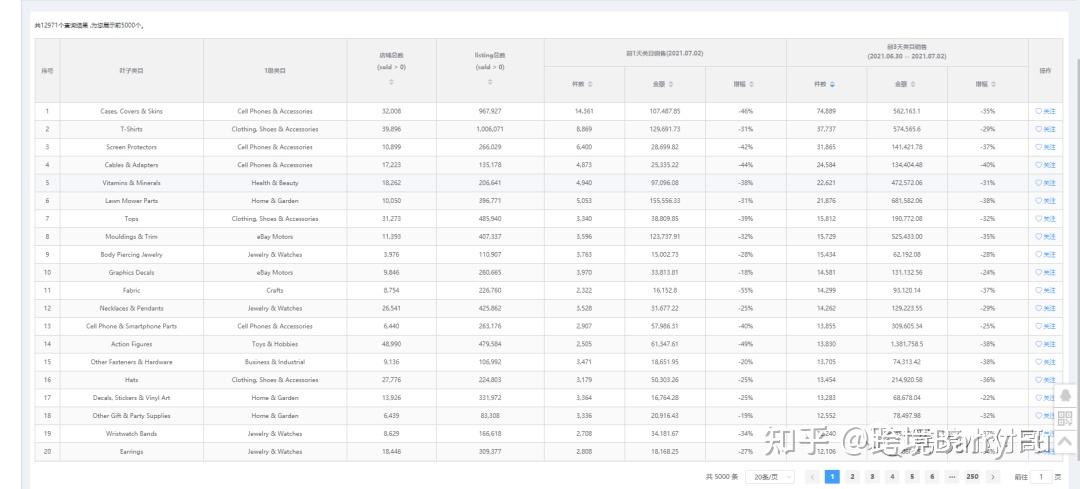The image size is (1080, 489).
Task: Sort 前1天 件数 column
Action: coord(590,84)
